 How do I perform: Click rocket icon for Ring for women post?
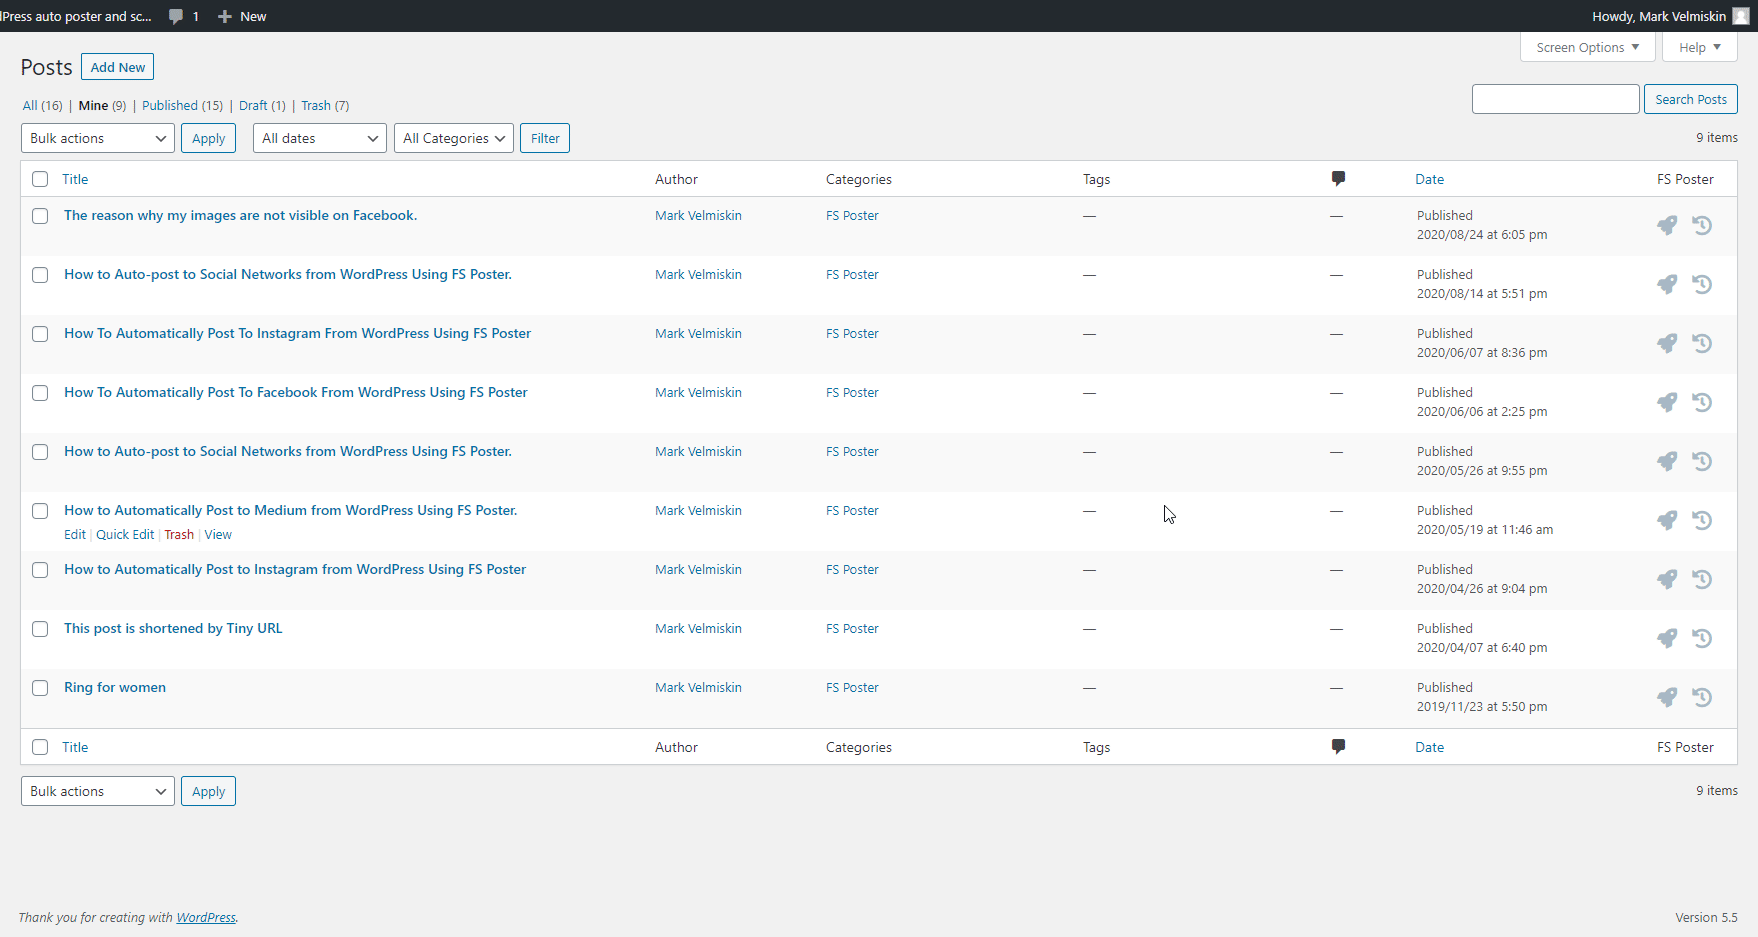1667,697
